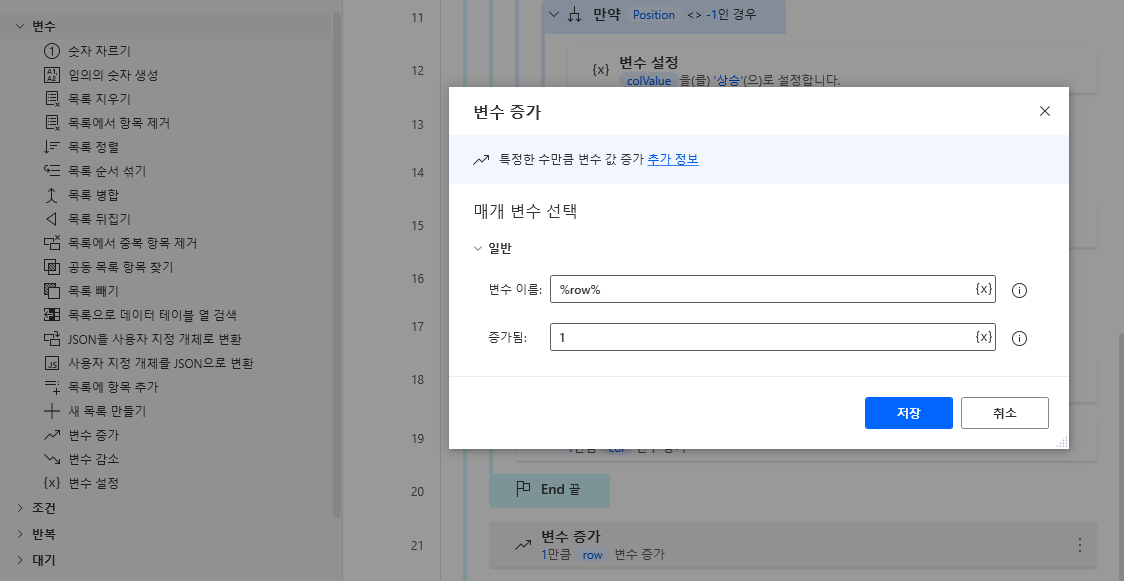
Task: Select 목록 병합 action text
Action: tap(93, 195)
